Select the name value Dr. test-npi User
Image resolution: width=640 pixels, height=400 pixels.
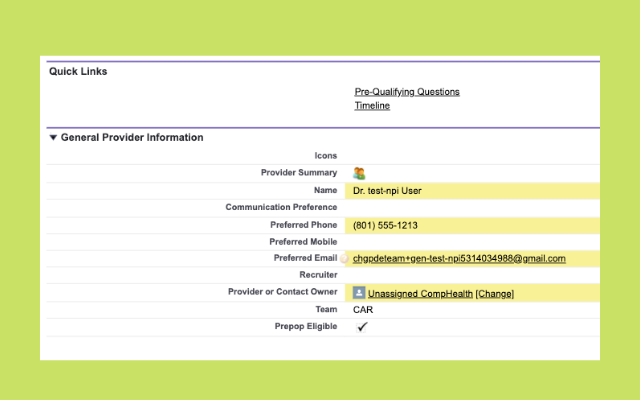(x=387, y=191)
